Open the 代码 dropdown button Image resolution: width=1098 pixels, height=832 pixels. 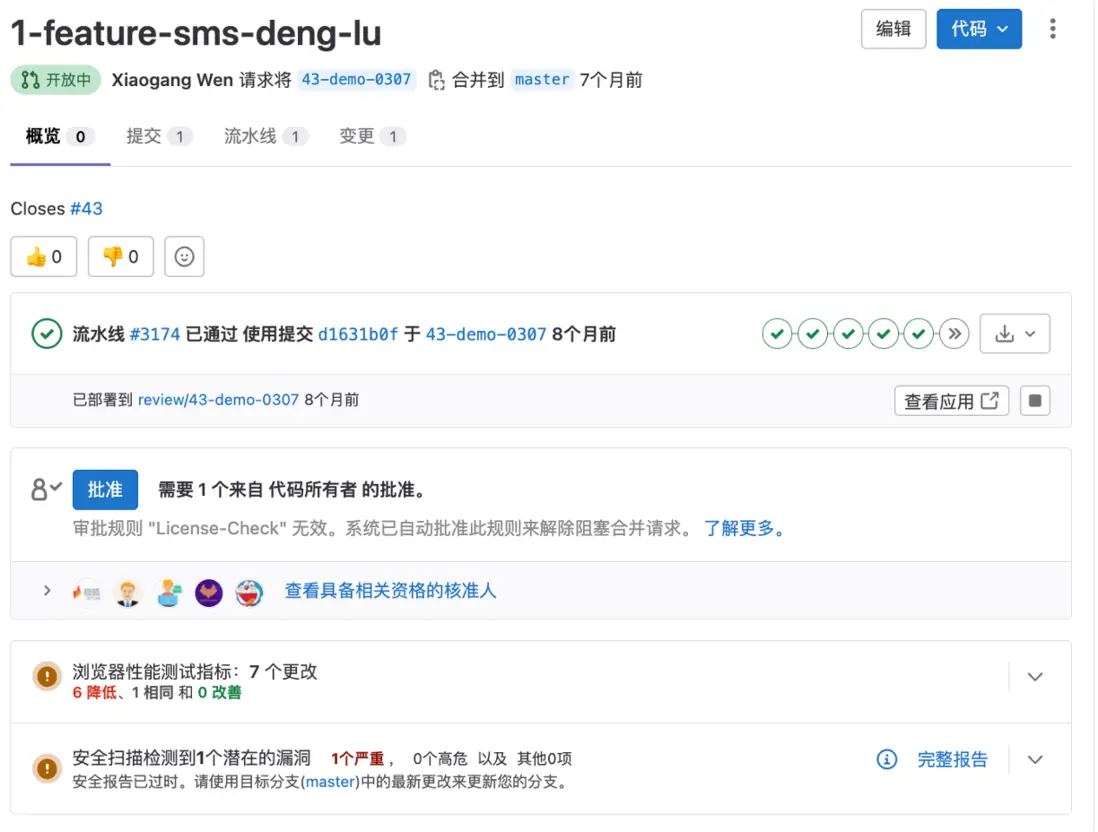pyautogui.click(x=979, y=29)
